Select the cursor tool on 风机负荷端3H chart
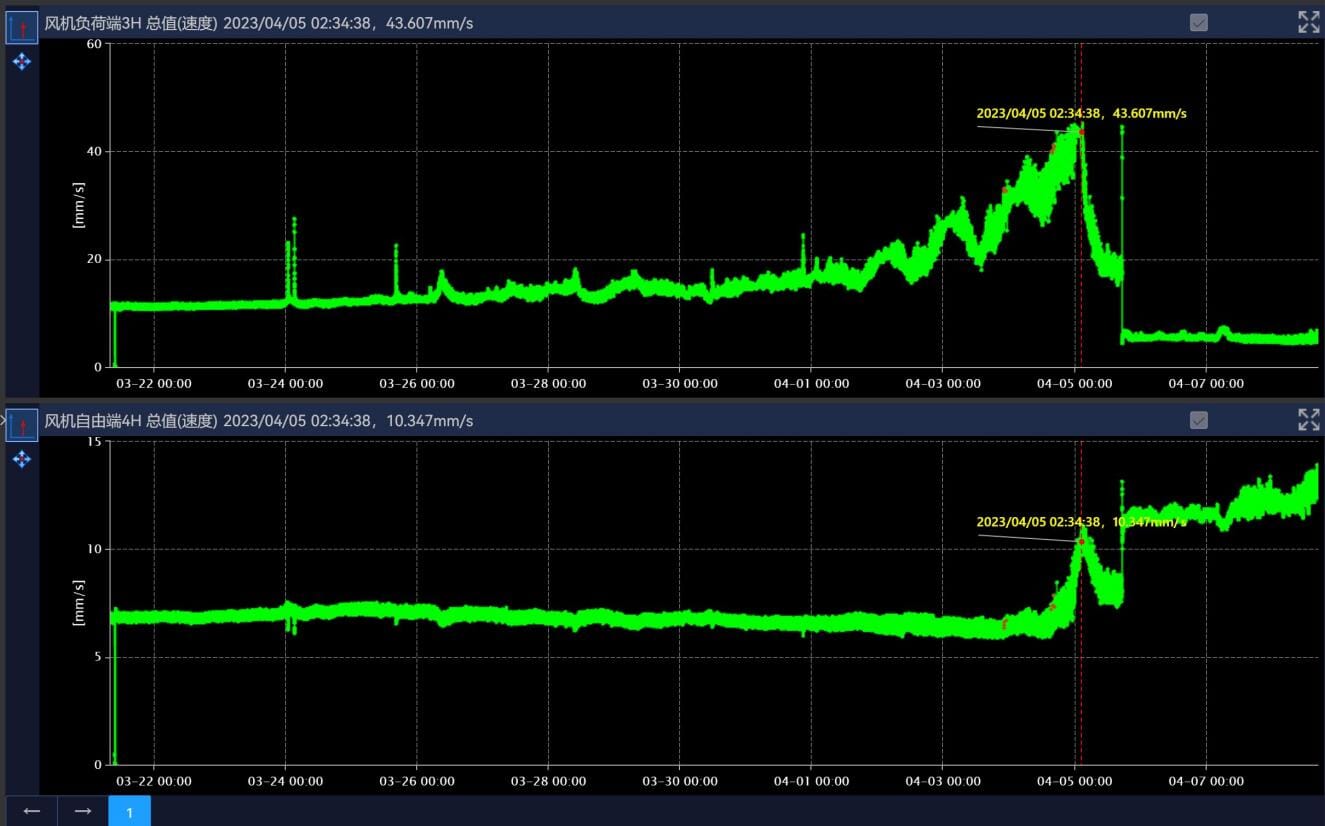1325x826 pixels. (22, 25)
